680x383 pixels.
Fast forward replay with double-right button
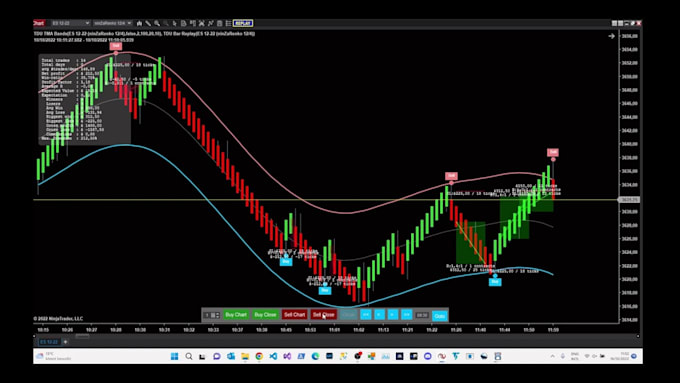click(406, 314)
